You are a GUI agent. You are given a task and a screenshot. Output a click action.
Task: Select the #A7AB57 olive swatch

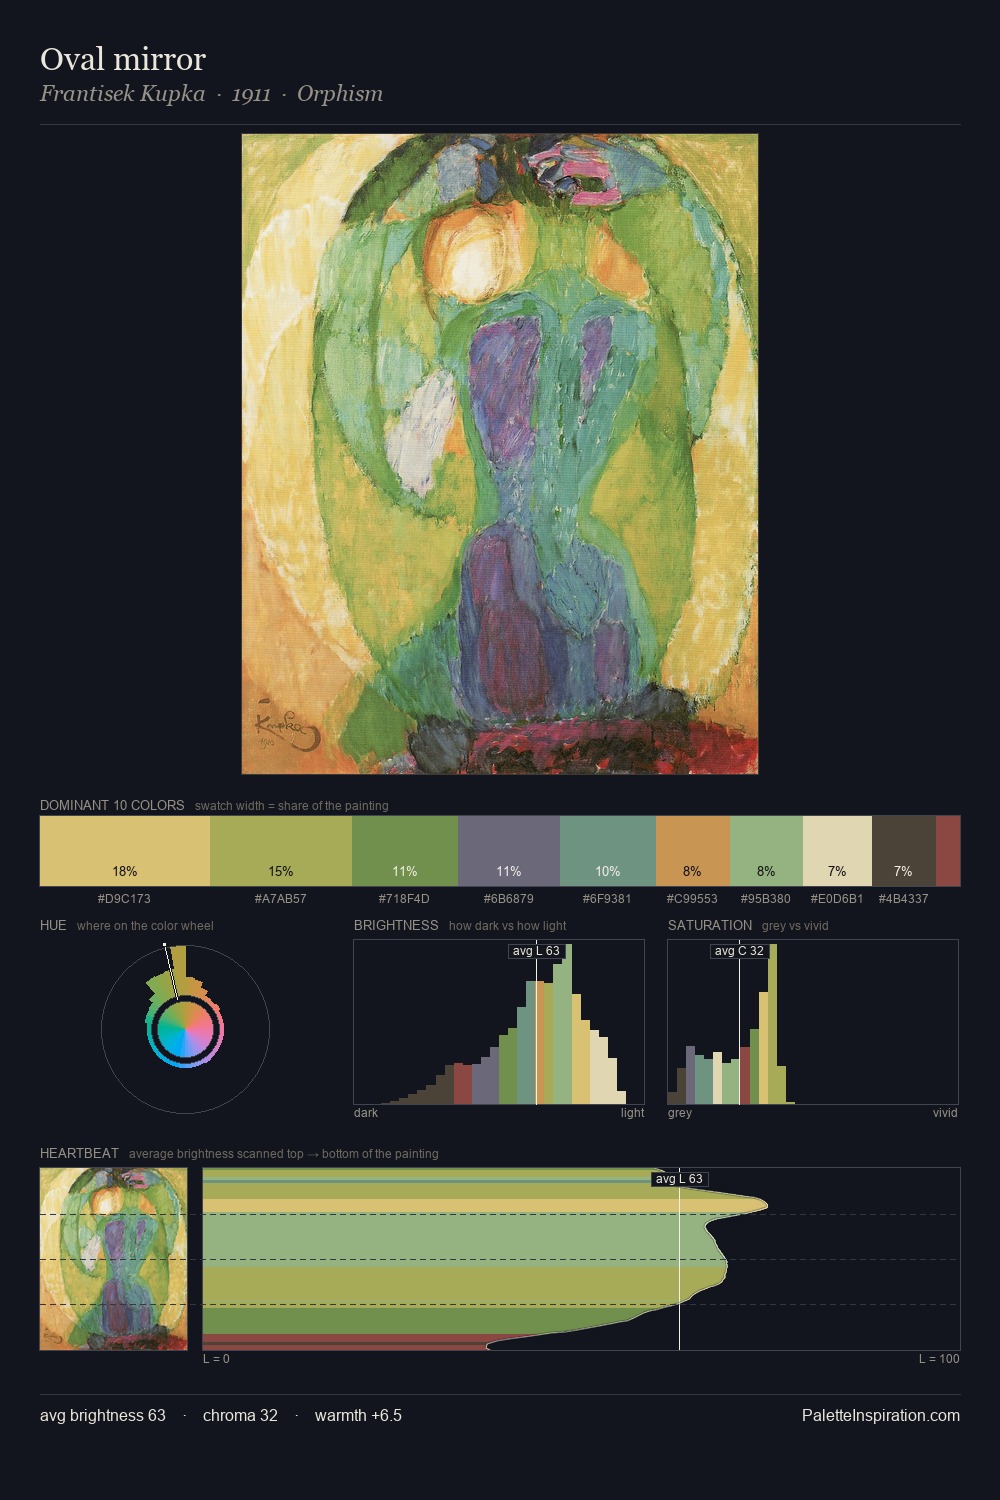tap(281, 851)
